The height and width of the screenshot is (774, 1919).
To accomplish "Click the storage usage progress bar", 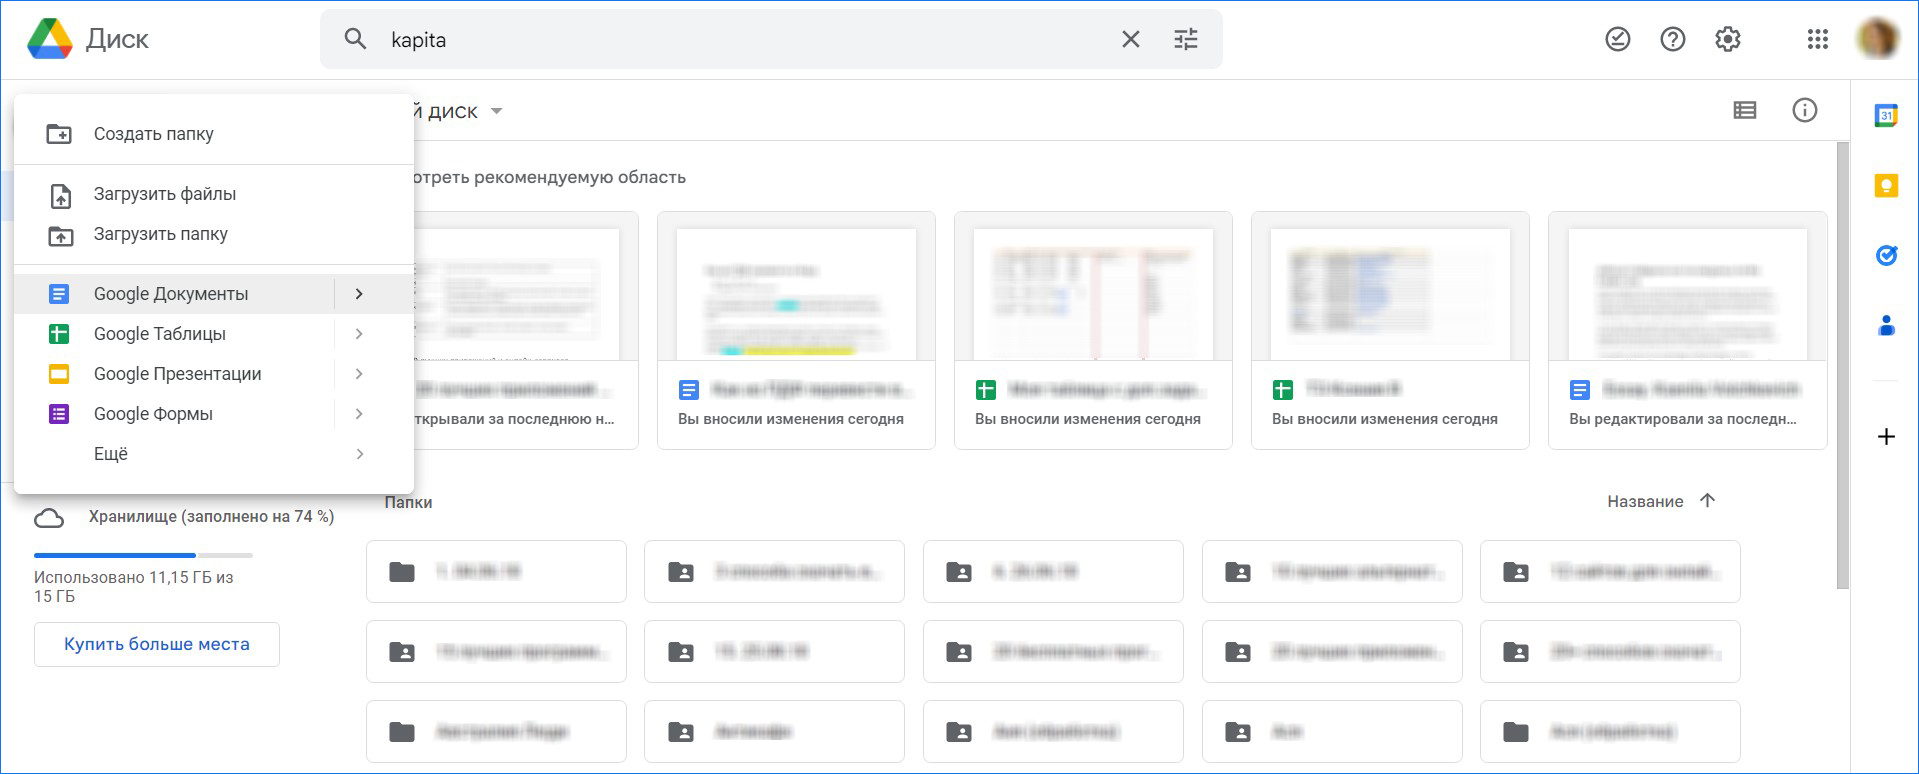I will (143, 555).
